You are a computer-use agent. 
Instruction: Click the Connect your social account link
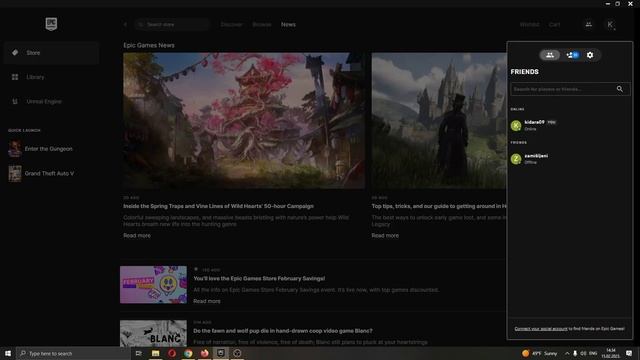coord(541,329)
